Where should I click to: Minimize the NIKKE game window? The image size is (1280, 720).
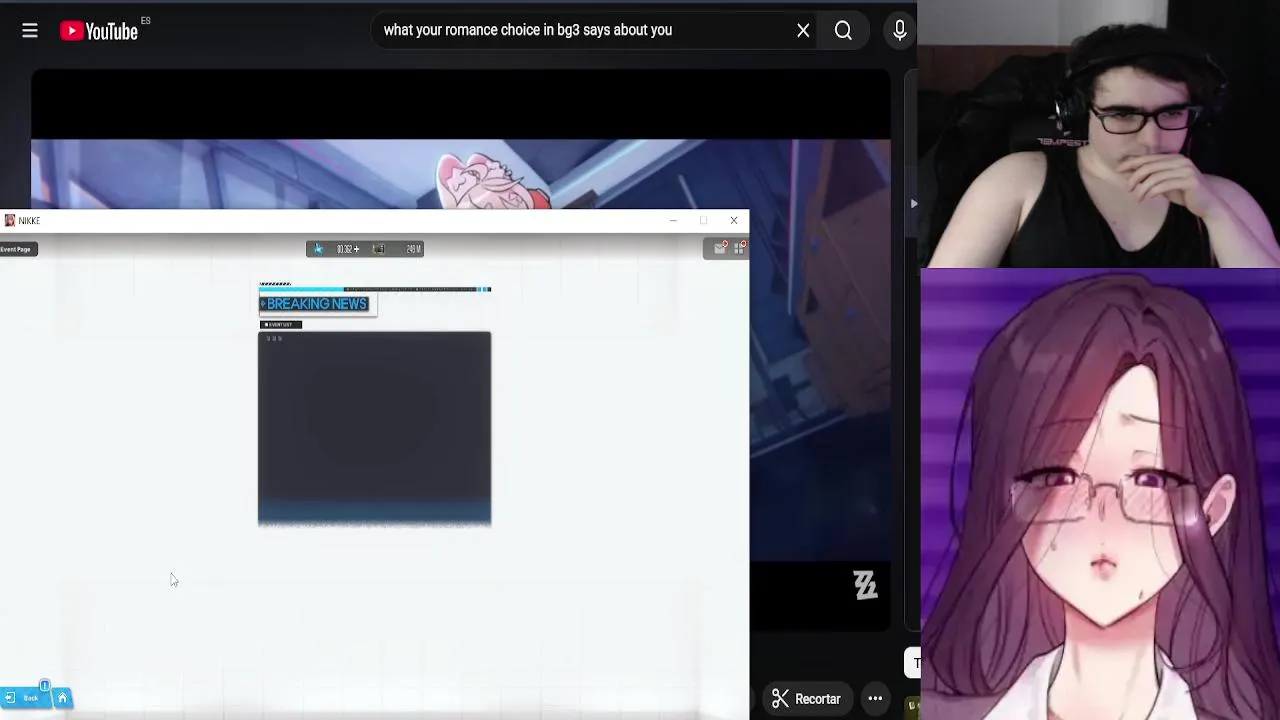tap(673, 220)
